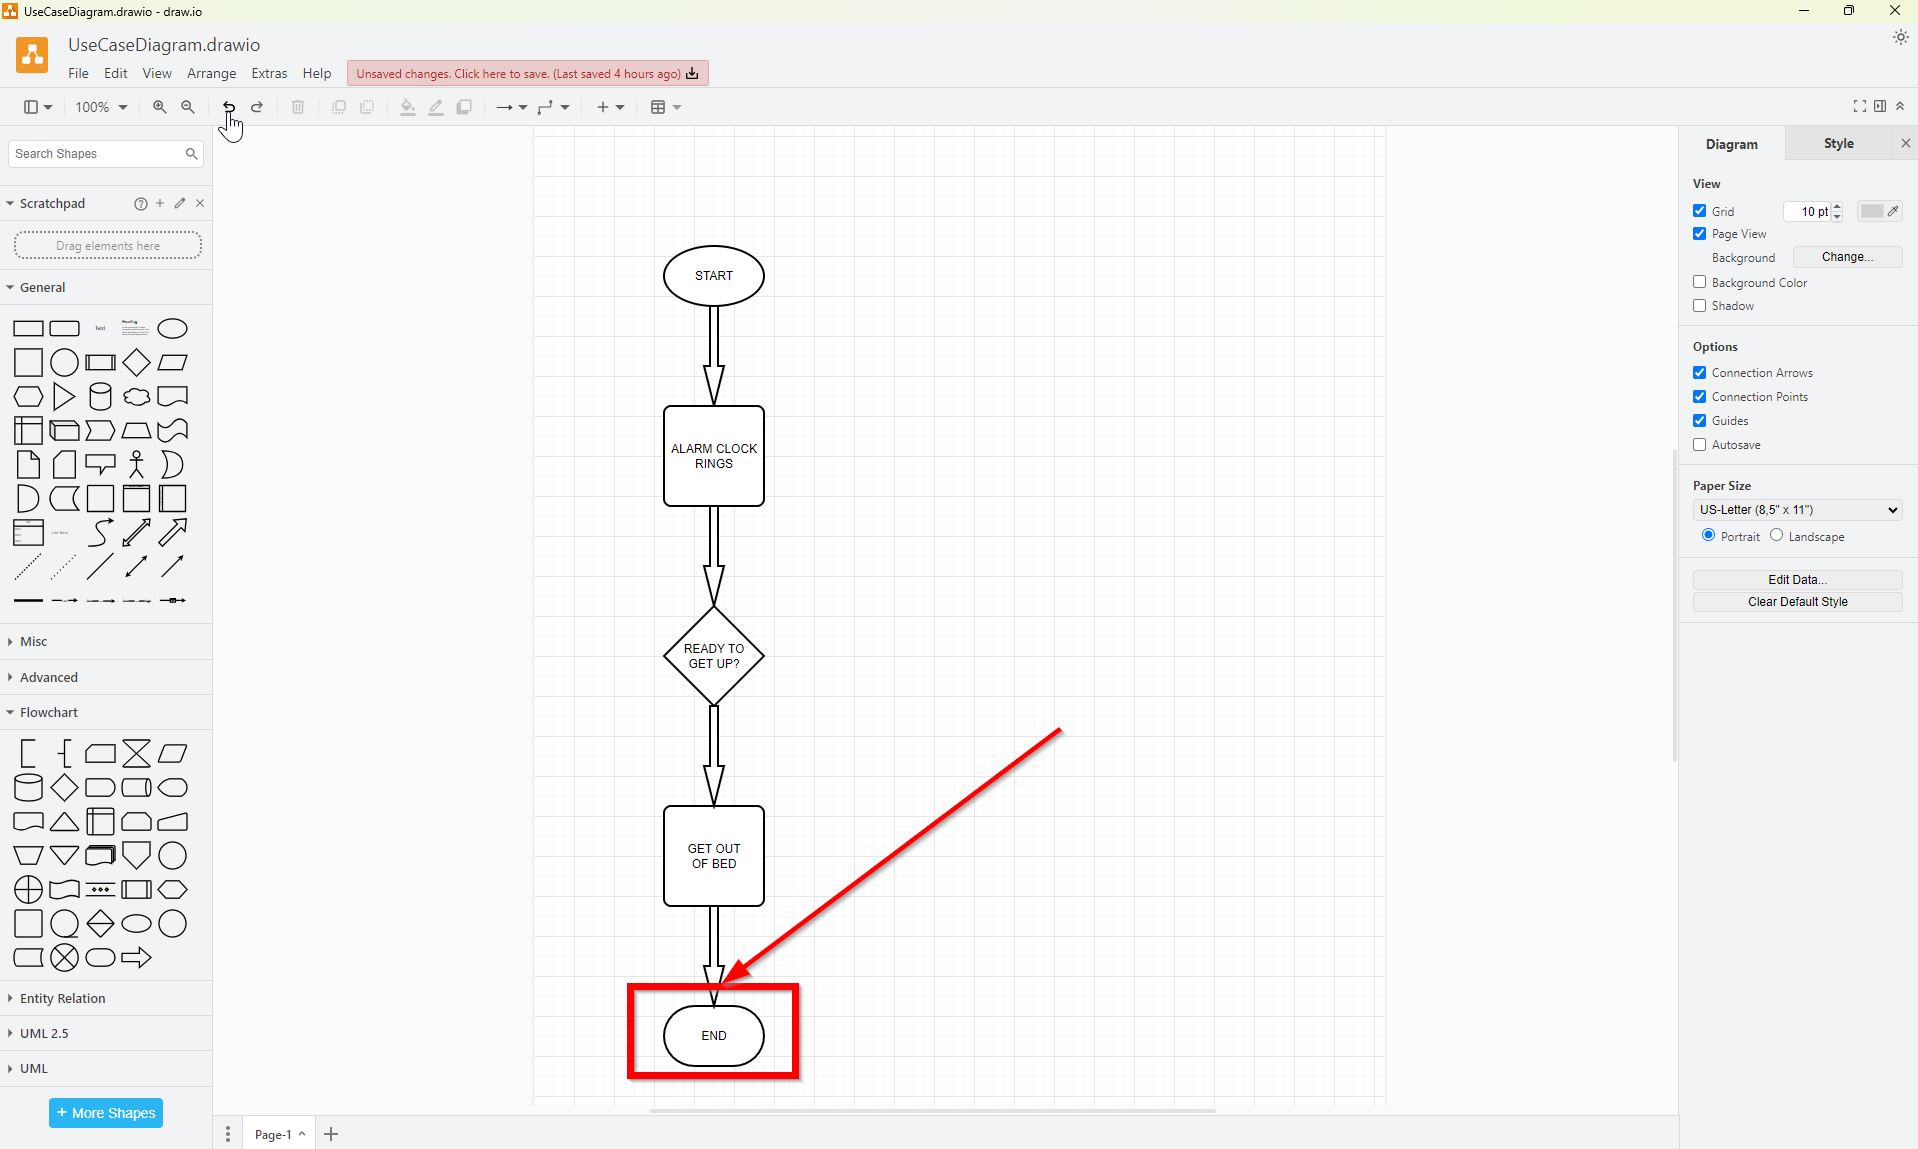The height and width of the screenshot is (1149, 1918).
Task: Enable the Shadow checkbox
Action: (x=1699, y=306)
